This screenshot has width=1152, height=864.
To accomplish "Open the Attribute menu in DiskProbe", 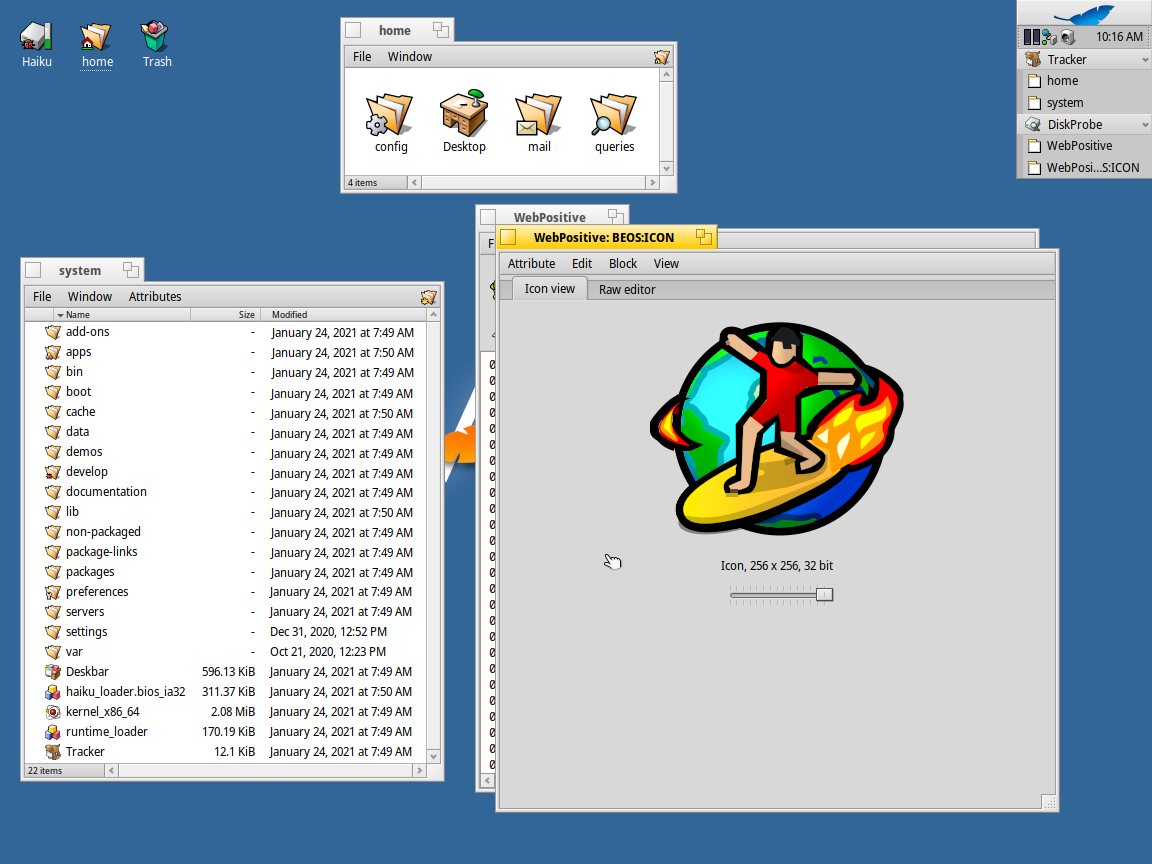I will coord(531,264).
